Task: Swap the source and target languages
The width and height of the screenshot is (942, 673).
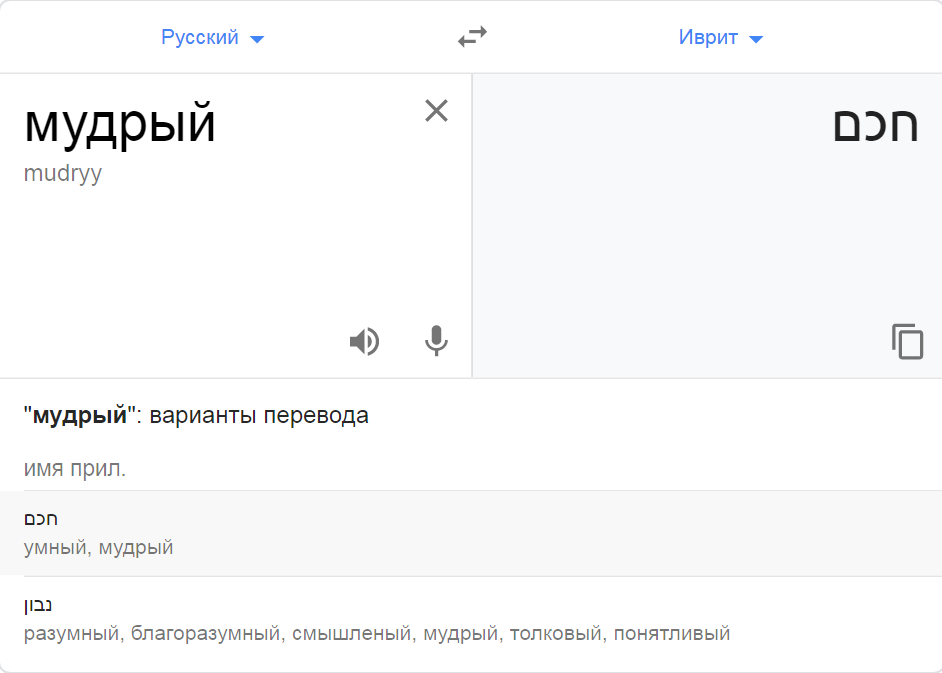Action: [x=472, y=38]
